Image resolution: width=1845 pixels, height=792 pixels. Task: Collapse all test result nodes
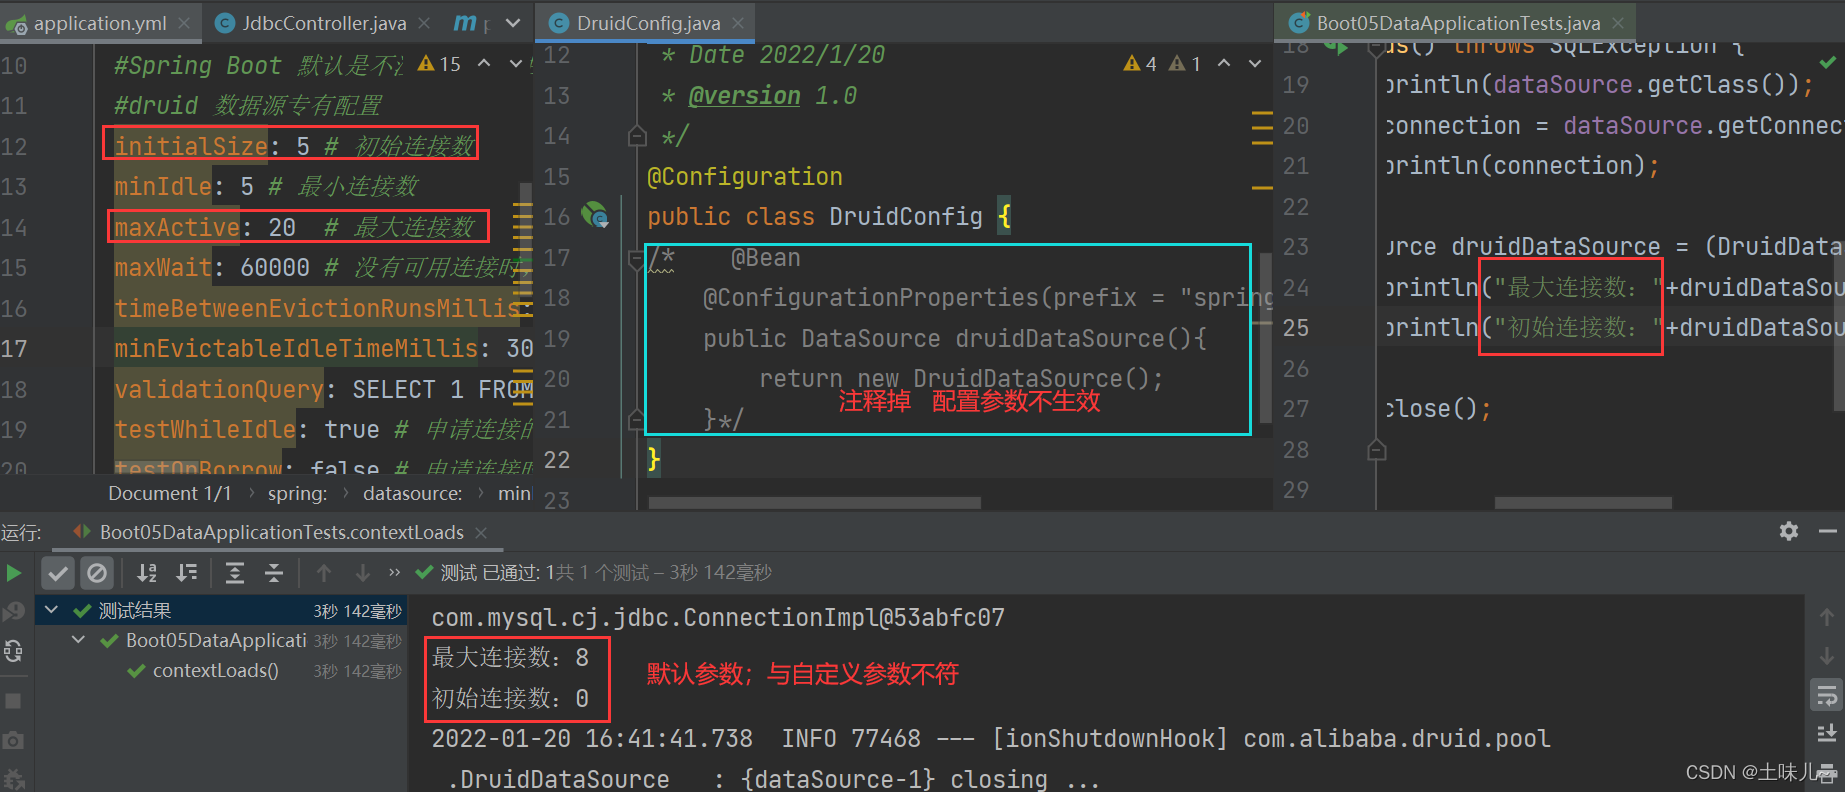click(274, 573)
